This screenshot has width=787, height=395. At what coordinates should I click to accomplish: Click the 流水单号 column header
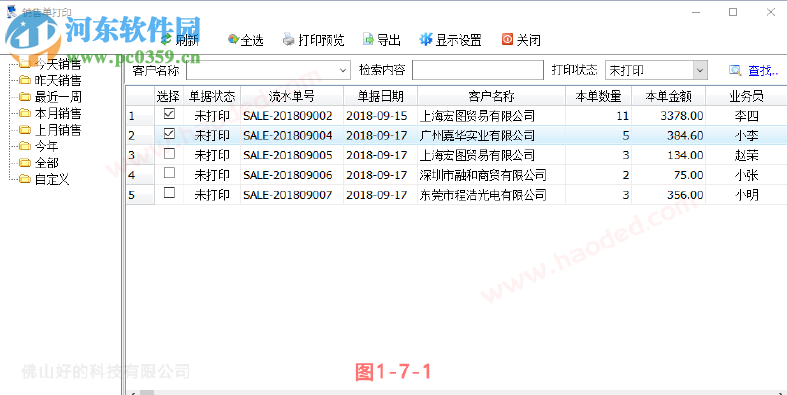point(292,96)
